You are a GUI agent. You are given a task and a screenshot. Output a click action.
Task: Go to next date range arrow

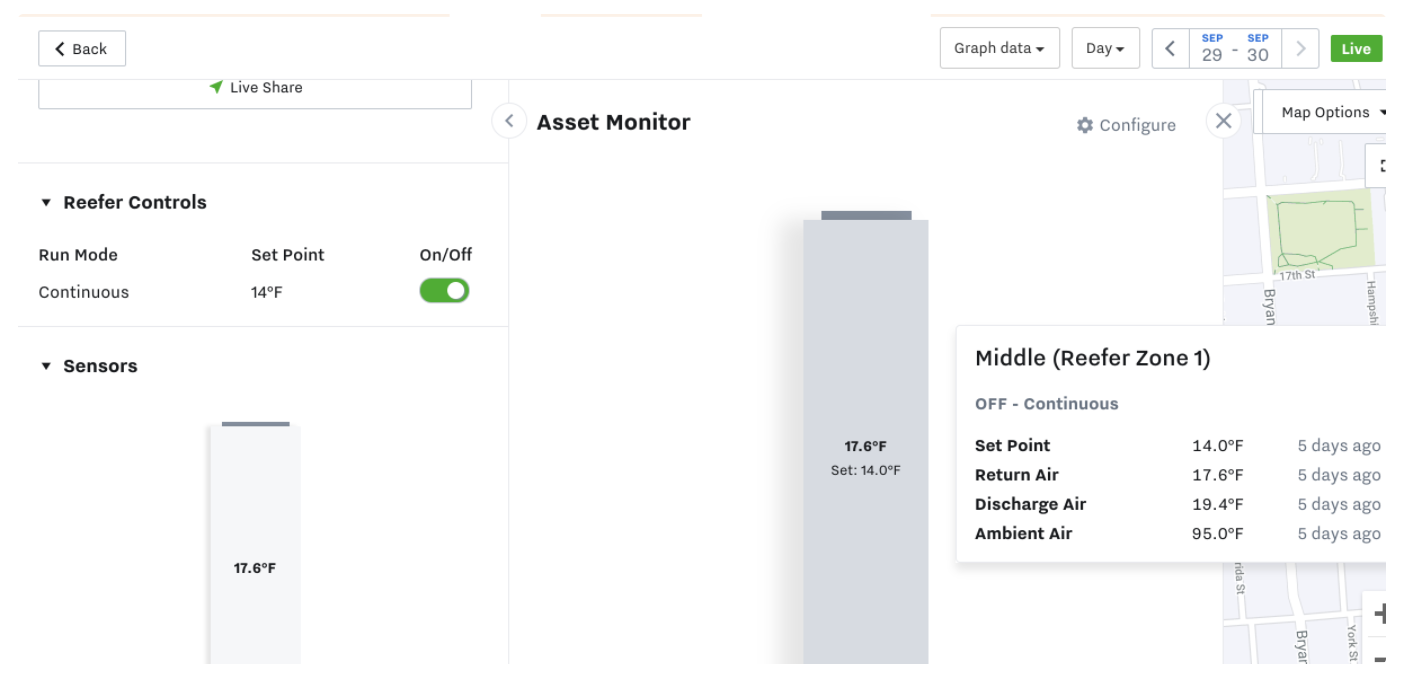(1300, 48)
